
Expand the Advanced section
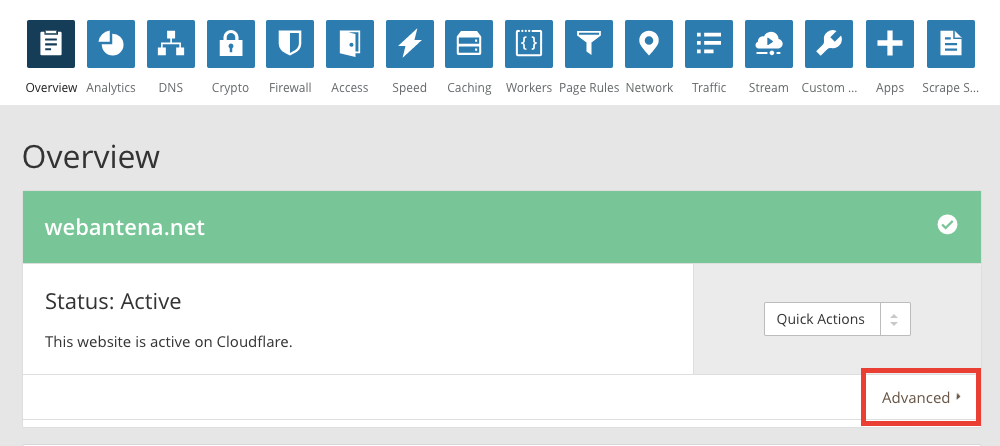point(921,398)
